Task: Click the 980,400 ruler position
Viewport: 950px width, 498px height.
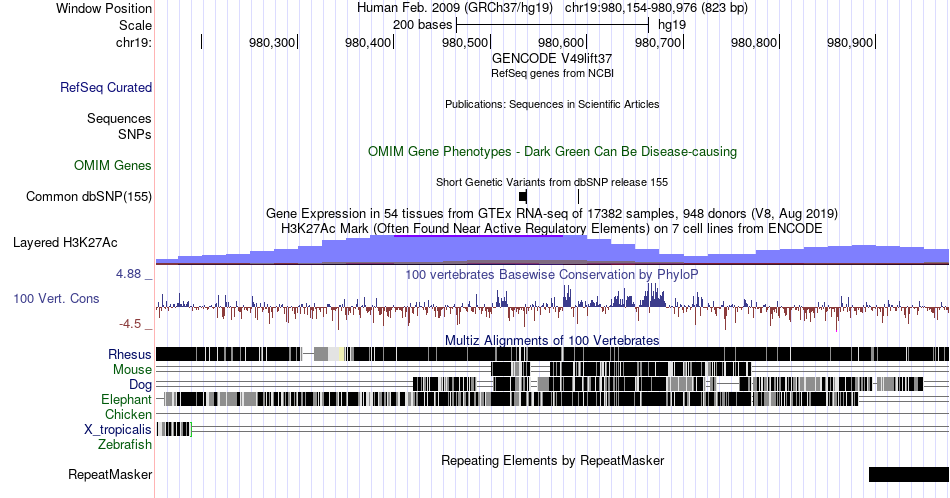Action: [x=368, y=42]
